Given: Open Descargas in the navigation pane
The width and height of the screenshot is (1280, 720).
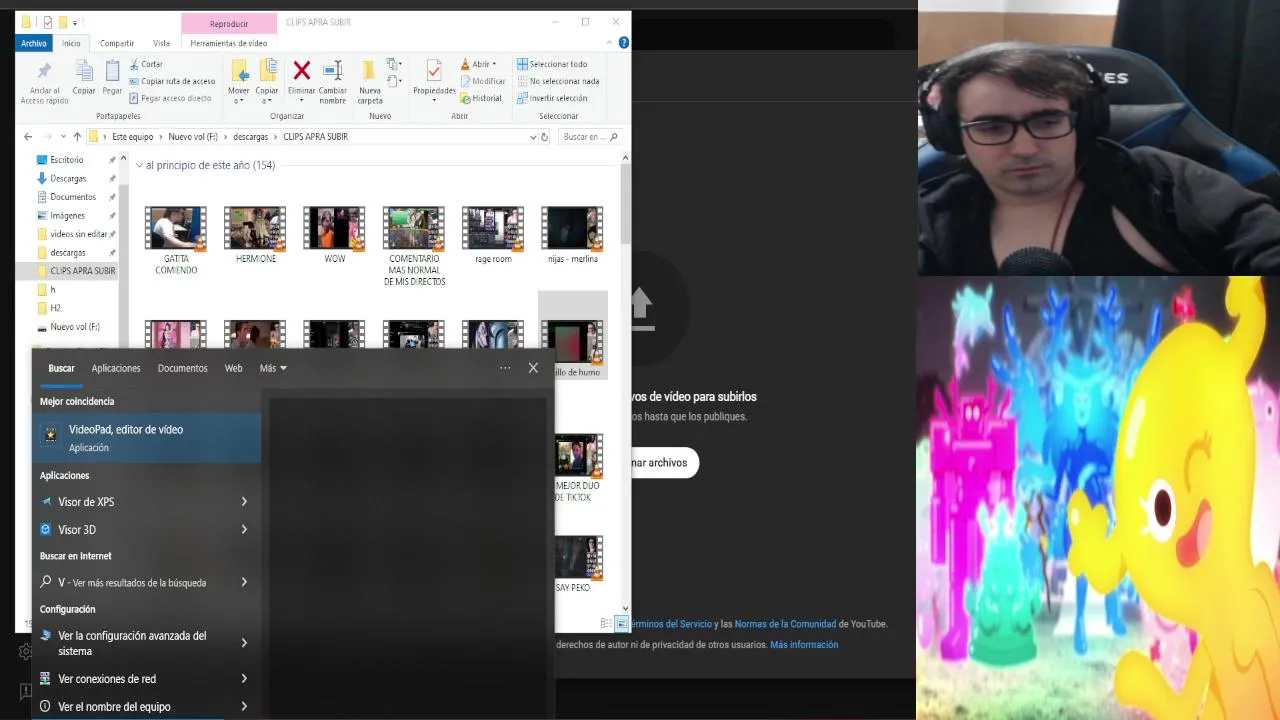Looking at the screenshot, I should [68, 178].
